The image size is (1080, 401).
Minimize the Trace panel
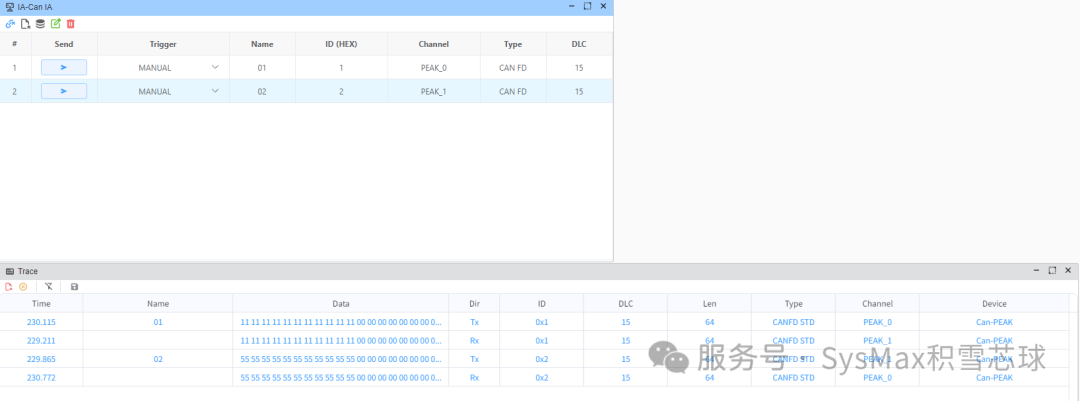(x=1036, y=270)
